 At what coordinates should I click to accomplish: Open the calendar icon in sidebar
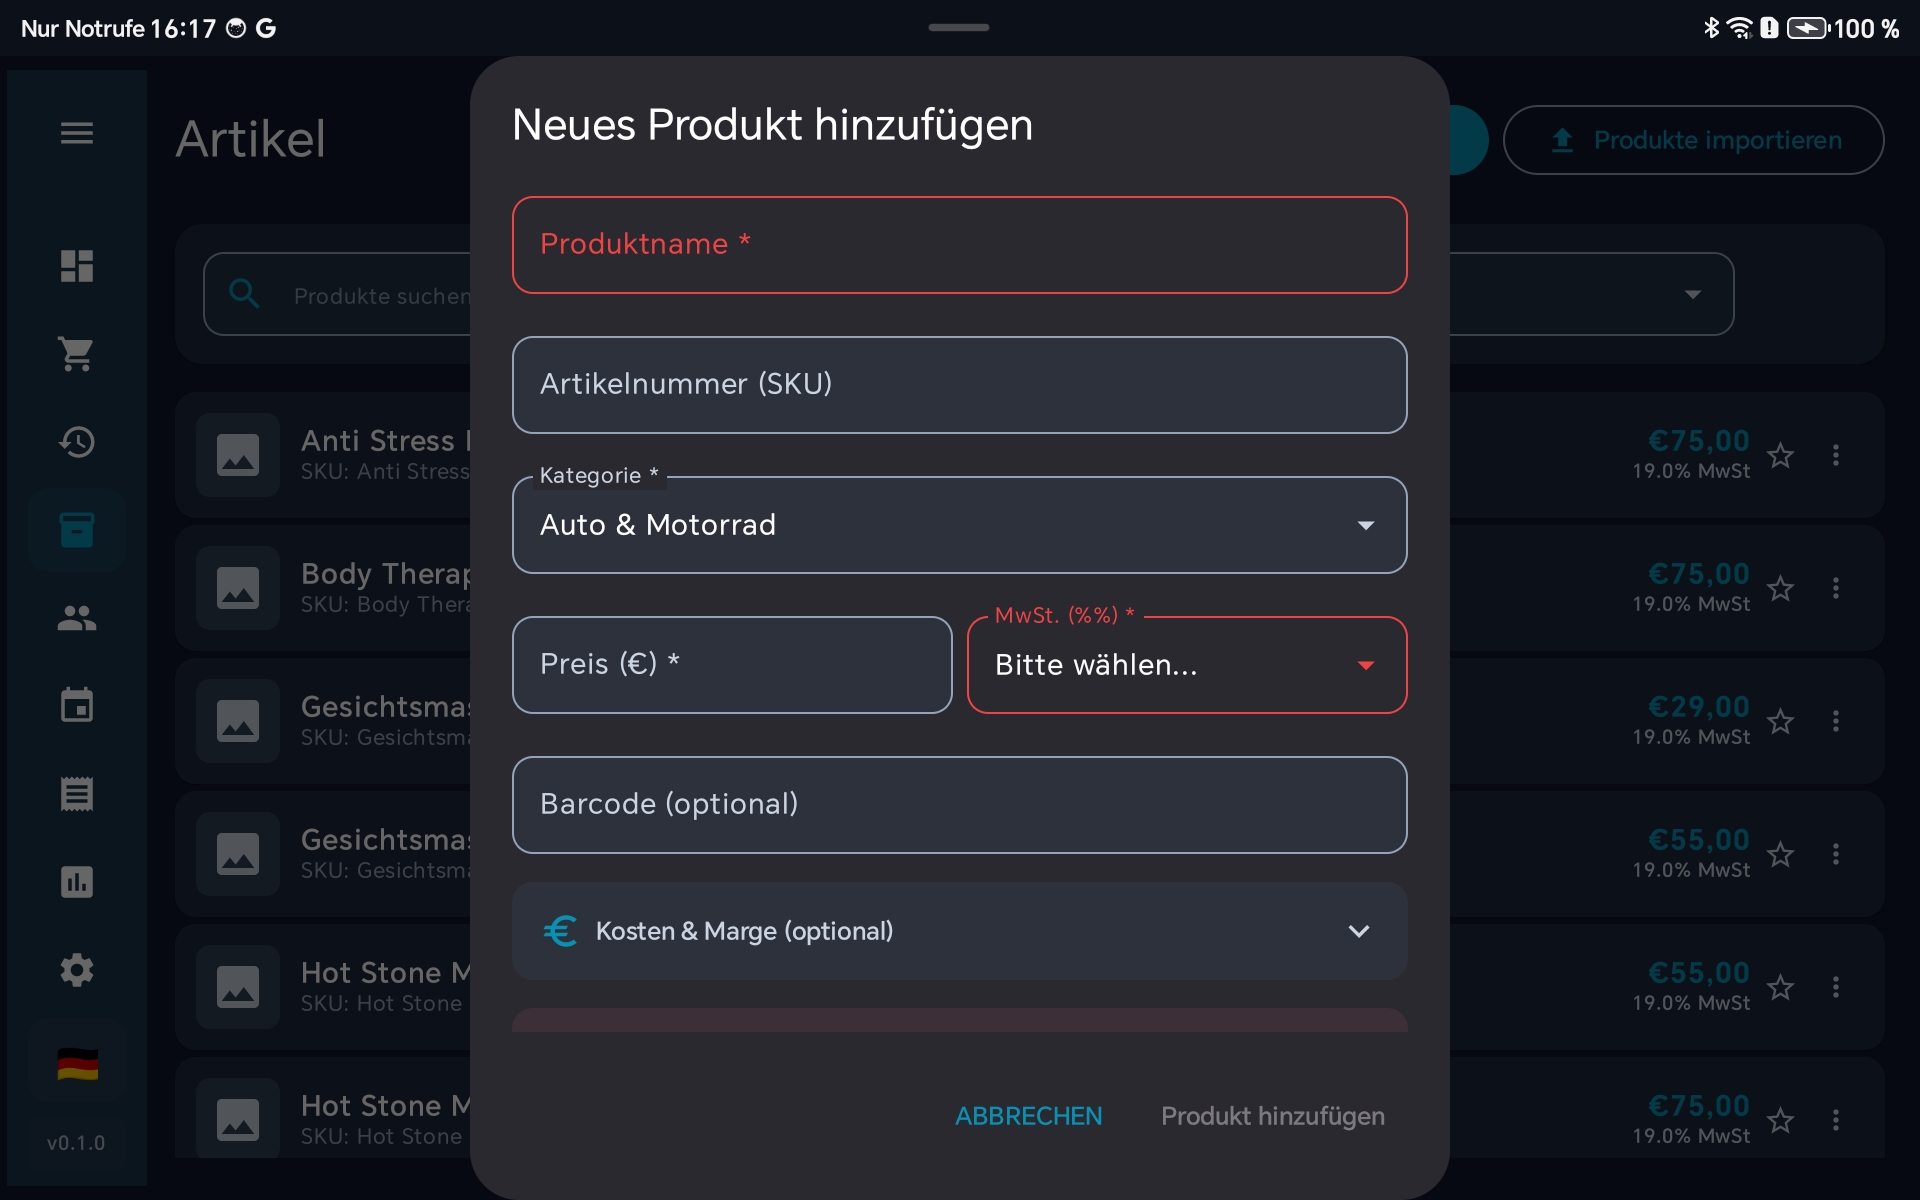point(77,706)
